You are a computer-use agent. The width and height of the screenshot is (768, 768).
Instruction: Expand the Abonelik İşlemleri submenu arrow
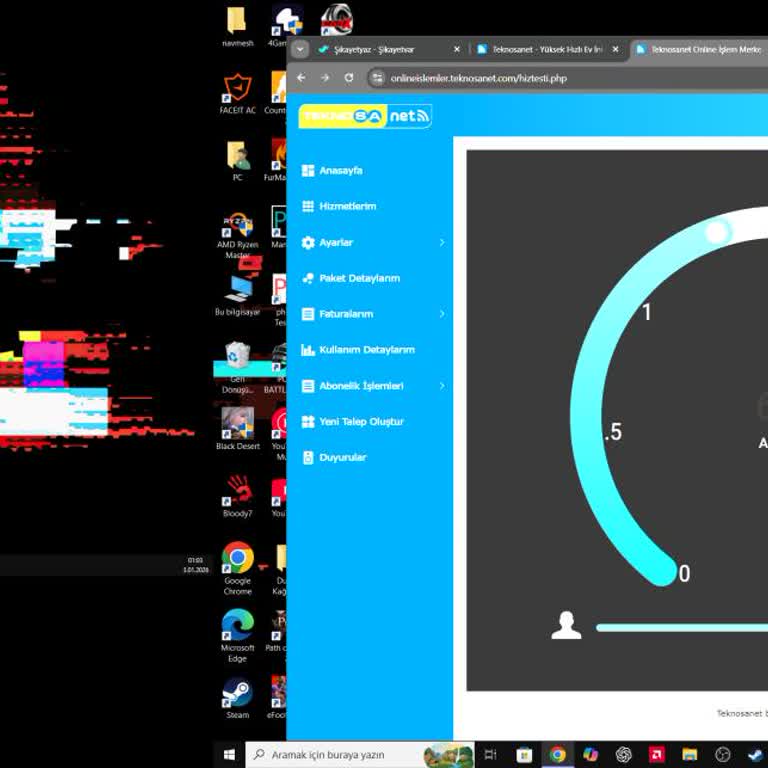tap(442, 386)
